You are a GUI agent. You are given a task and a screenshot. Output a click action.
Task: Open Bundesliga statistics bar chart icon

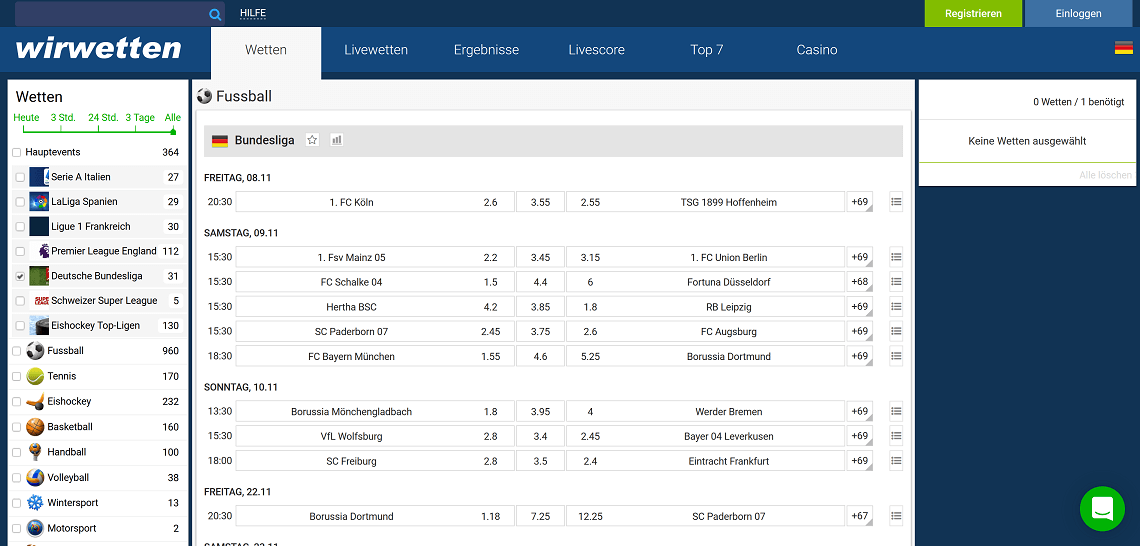coord(336,140)
